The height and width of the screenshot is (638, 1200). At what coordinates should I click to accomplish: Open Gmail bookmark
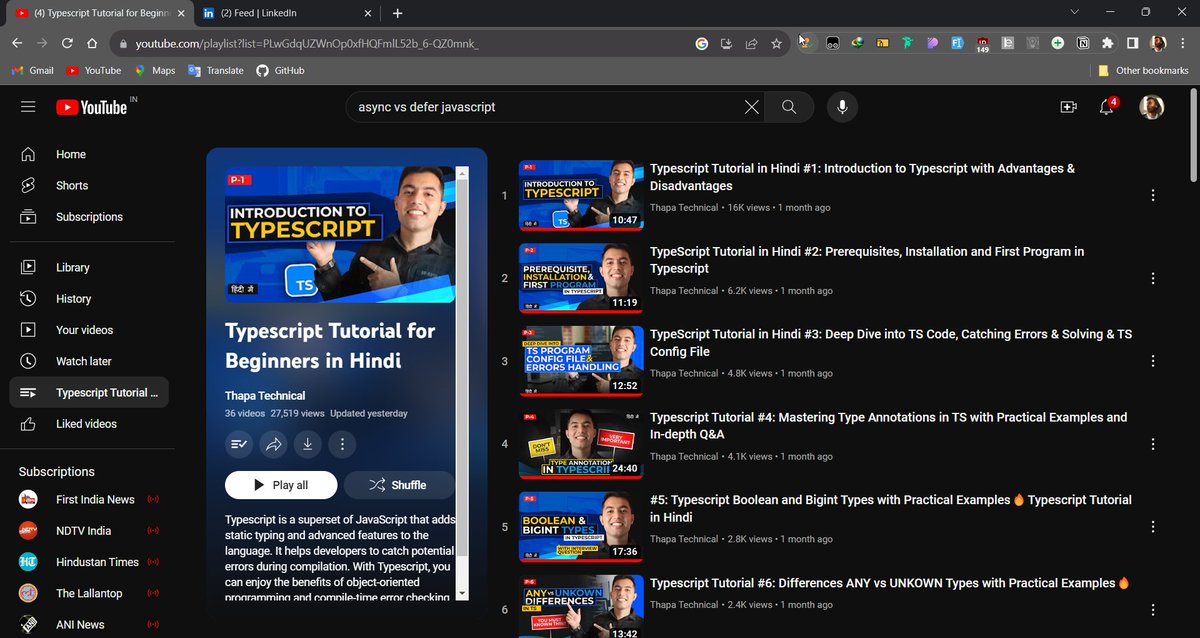pos(32,71)
